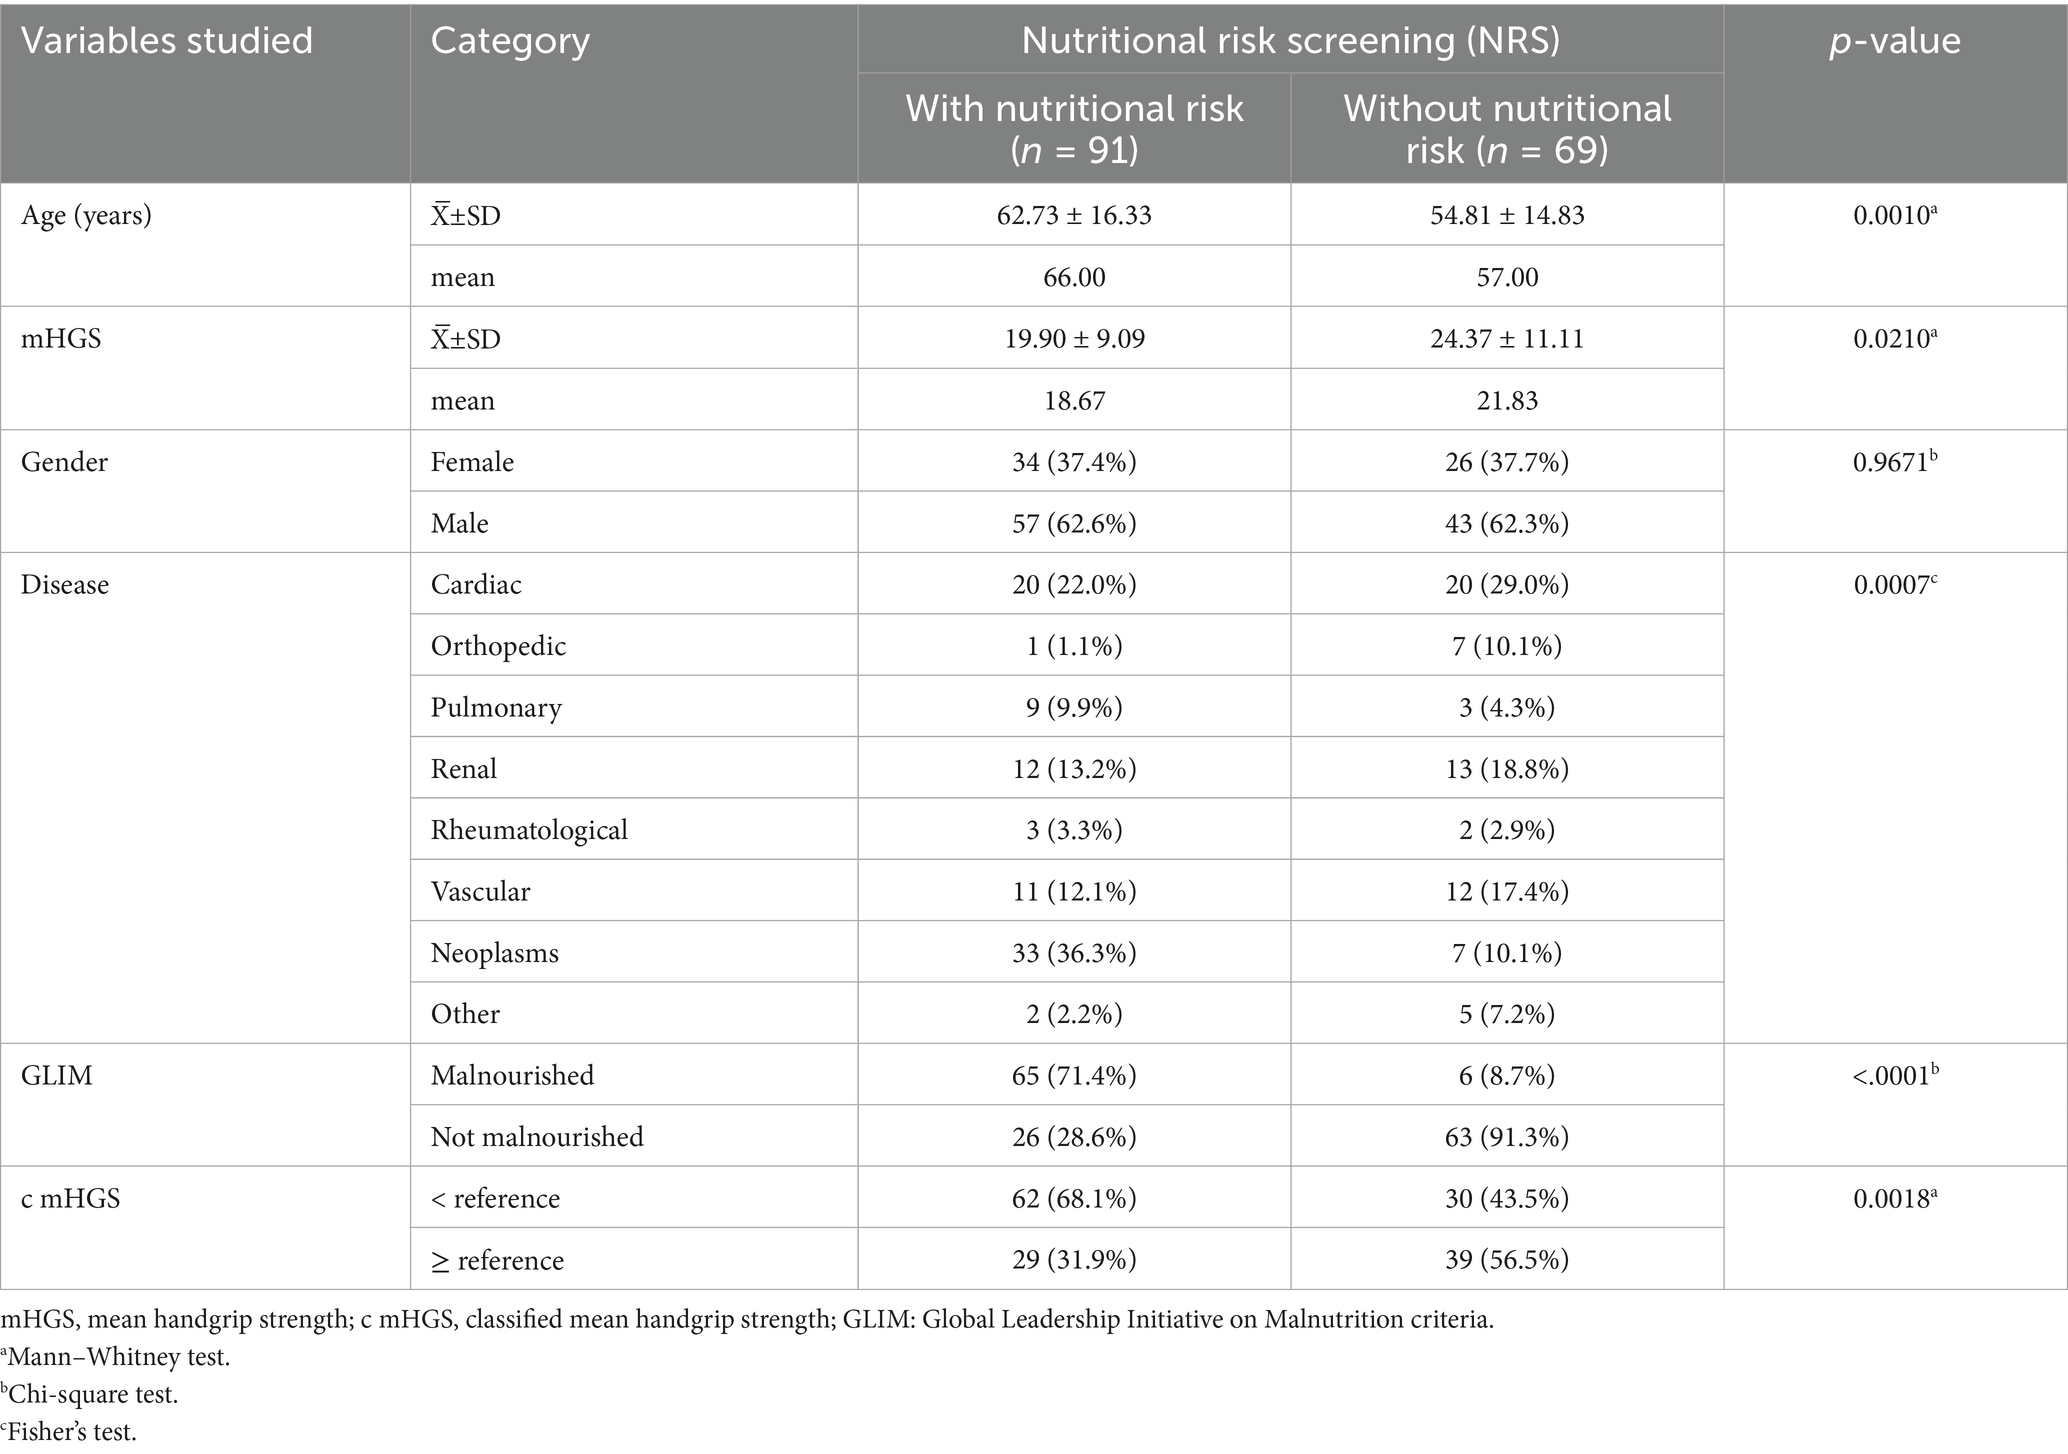Click the "Neoplasms" category cell
2068x1454 pixels.
click(x=494, y=953)
